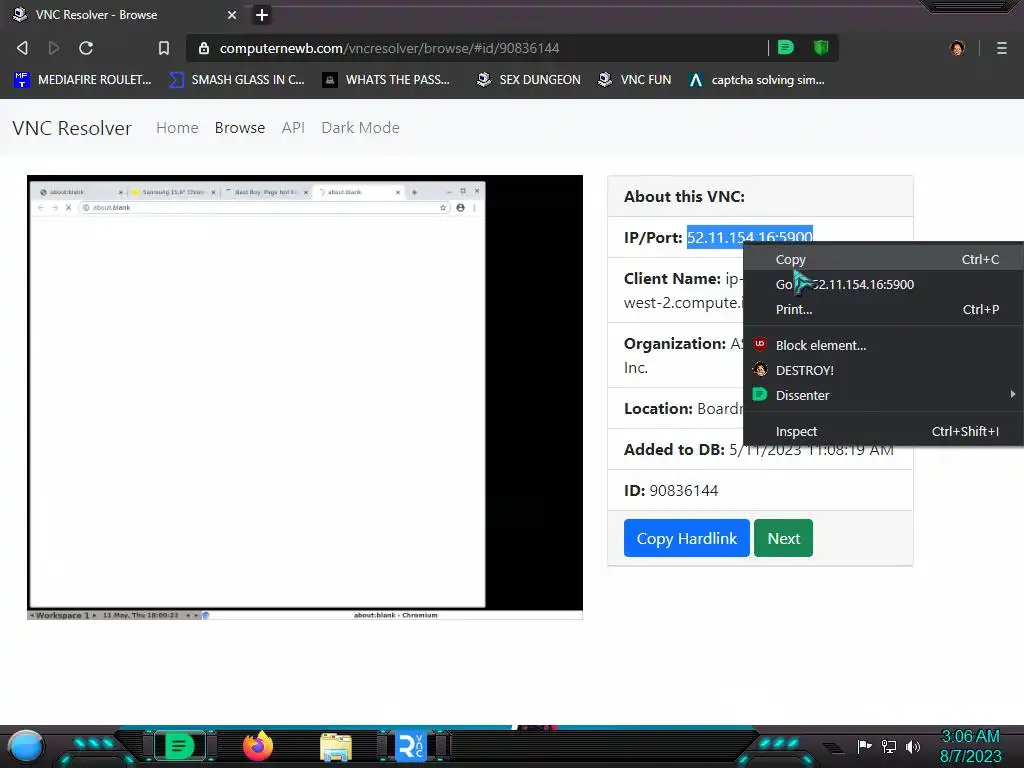
Task: Open the Dissenter browser taskbar icon
Action: tap(179, 746)
